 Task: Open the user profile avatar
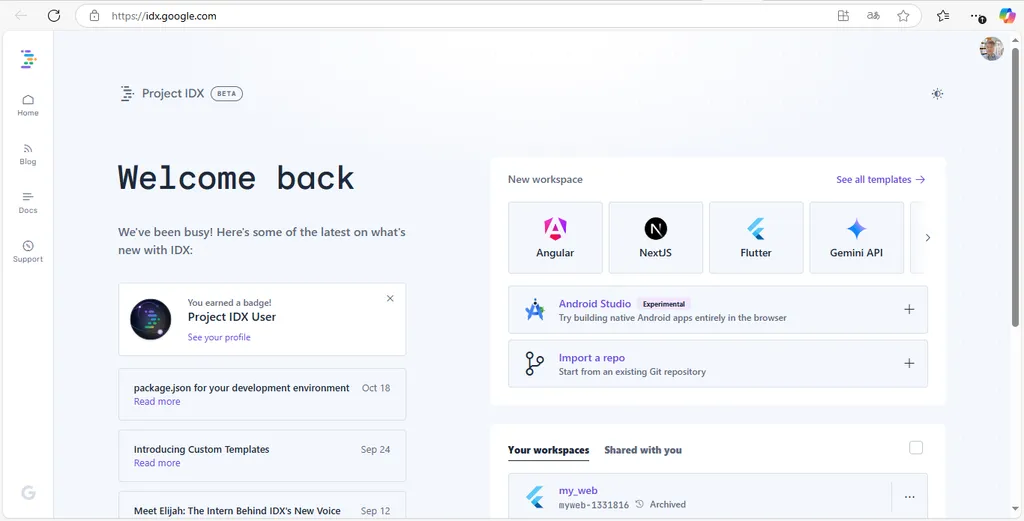(991, 49)
